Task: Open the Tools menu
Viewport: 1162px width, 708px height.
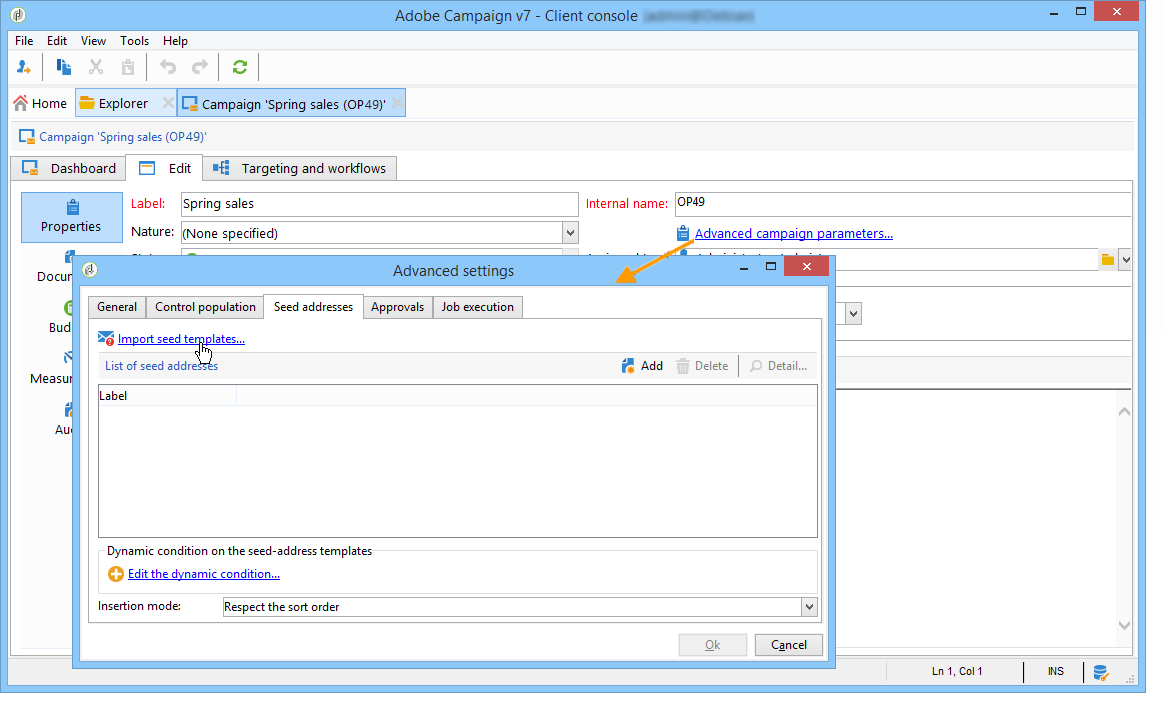Action: (134, 41)
